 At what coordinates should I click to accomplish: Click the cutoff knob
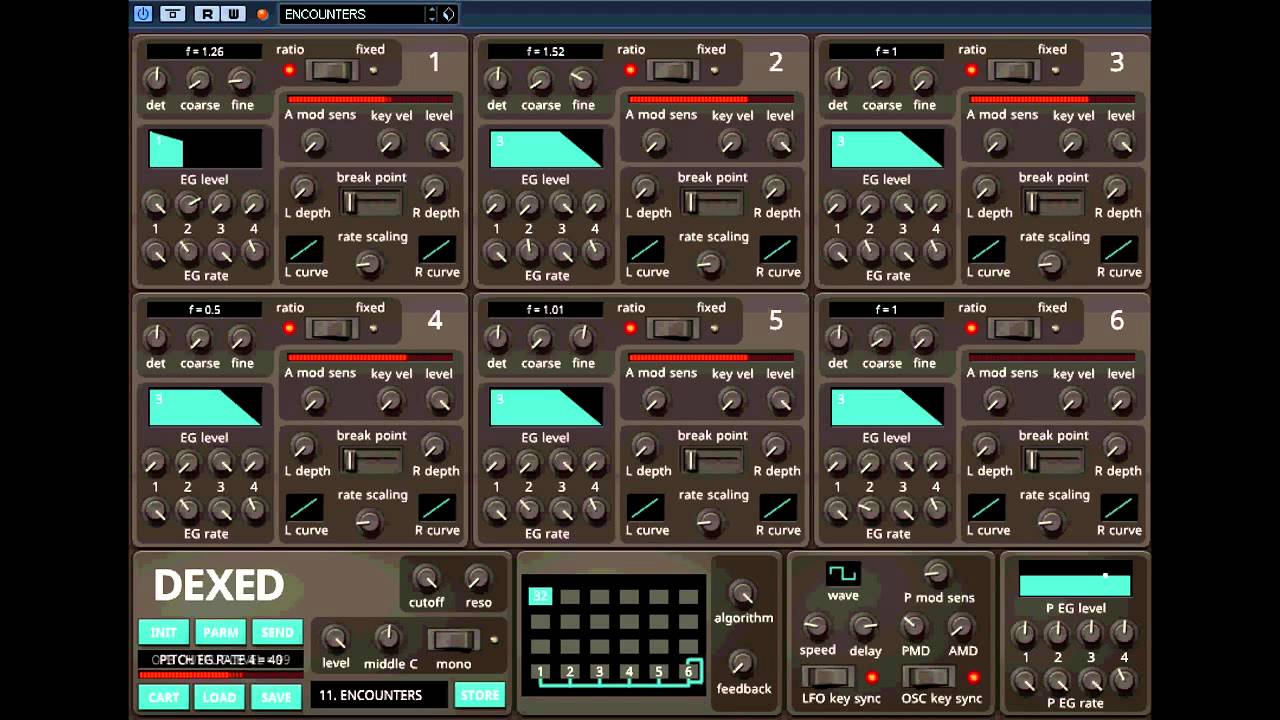point(426,578)
